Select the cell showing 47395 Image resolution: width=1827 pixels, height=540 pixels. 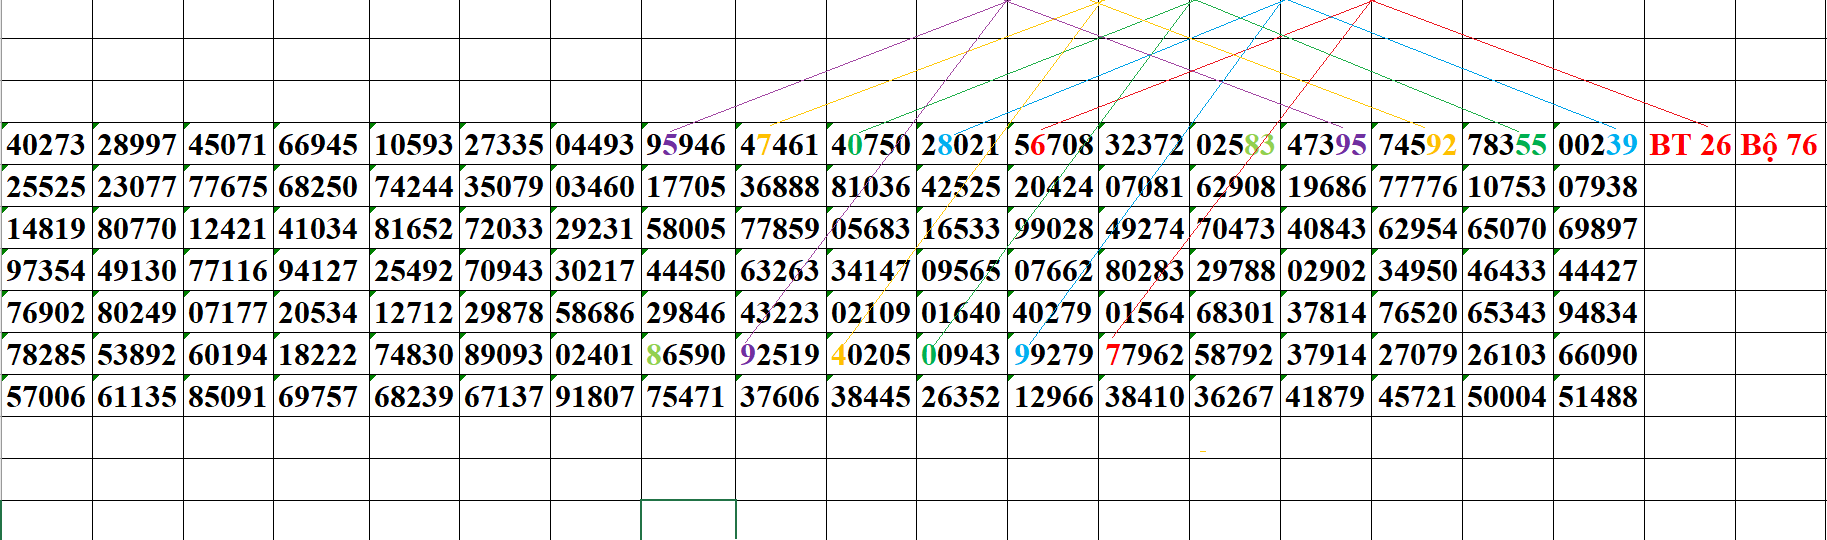point(1326,145)
